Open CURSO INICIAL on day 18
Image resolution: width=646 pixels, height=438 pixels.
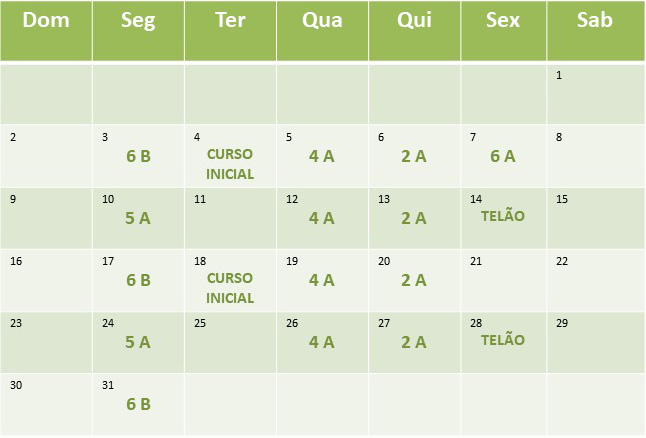(230, 288)
